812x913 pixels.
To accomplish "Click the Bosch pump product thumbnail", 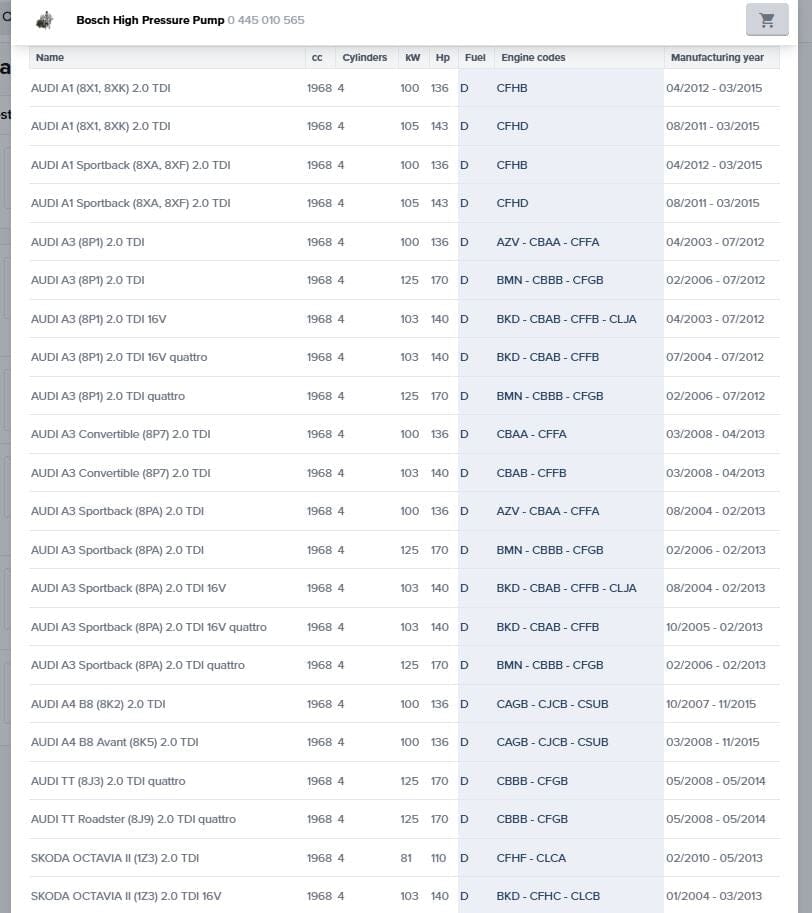I will coord(44,20).
